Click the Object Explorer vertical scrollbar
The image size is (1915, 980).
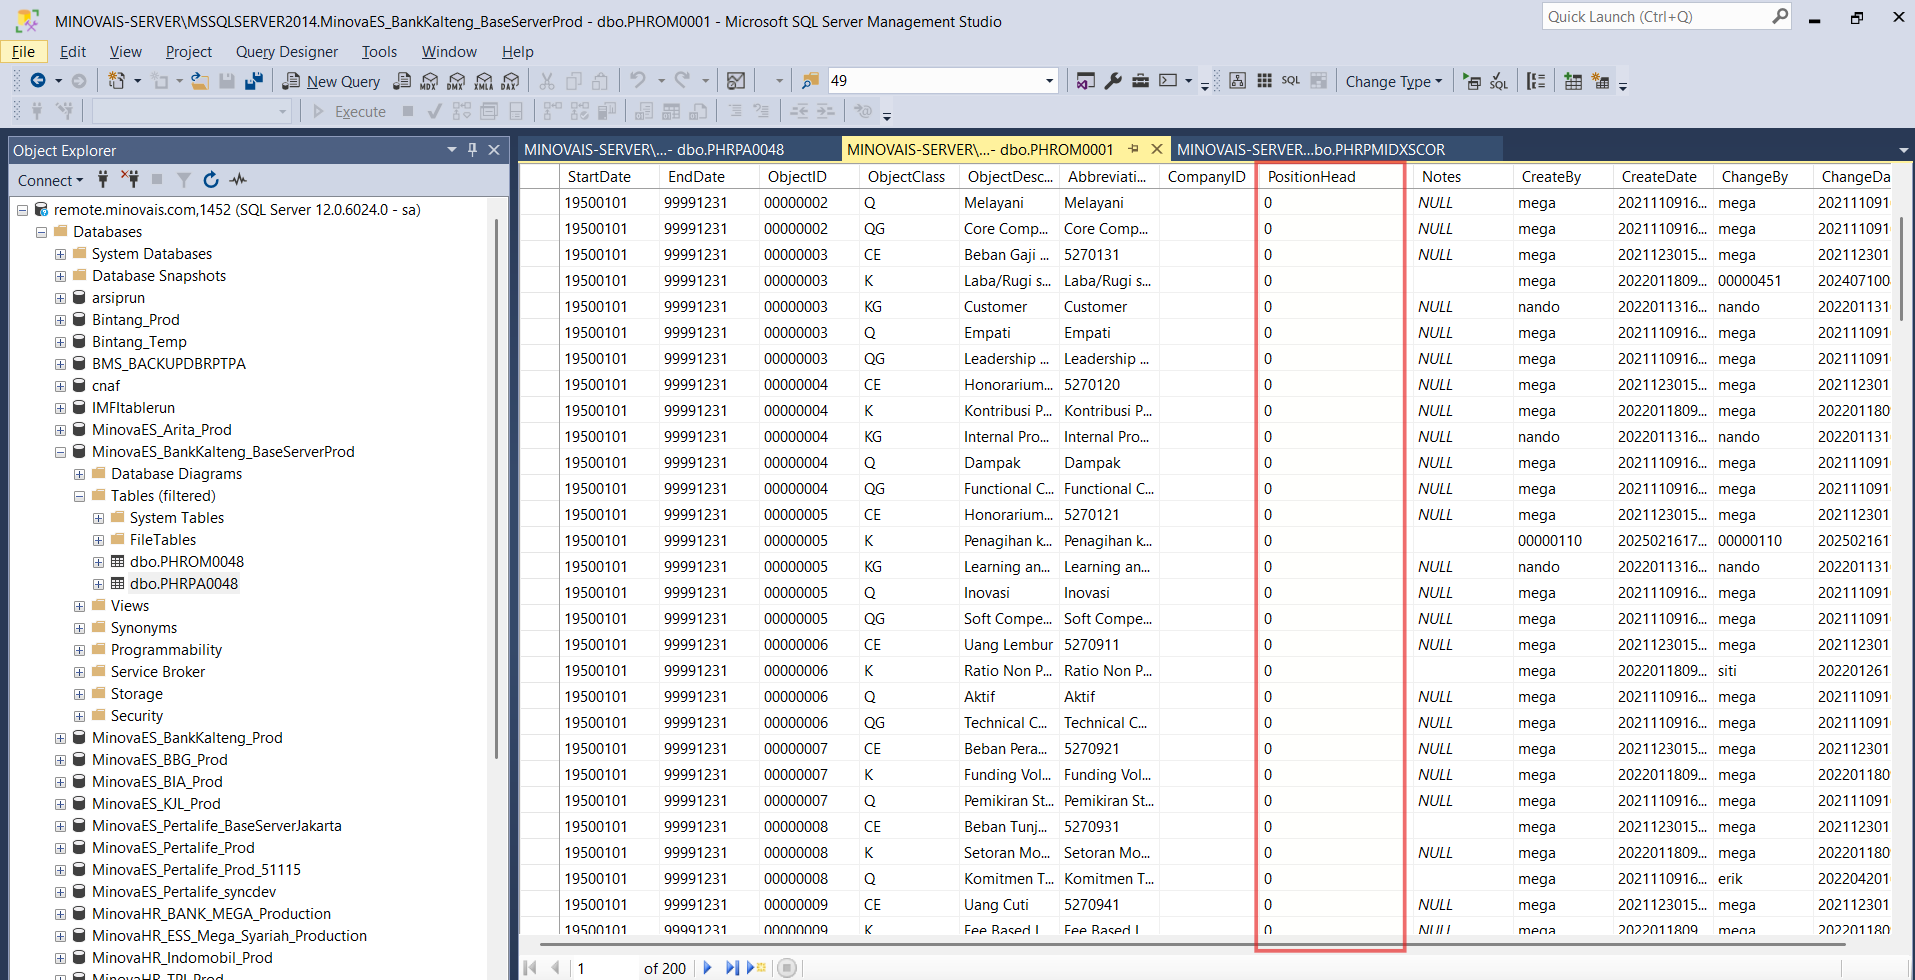pos(497,490)
